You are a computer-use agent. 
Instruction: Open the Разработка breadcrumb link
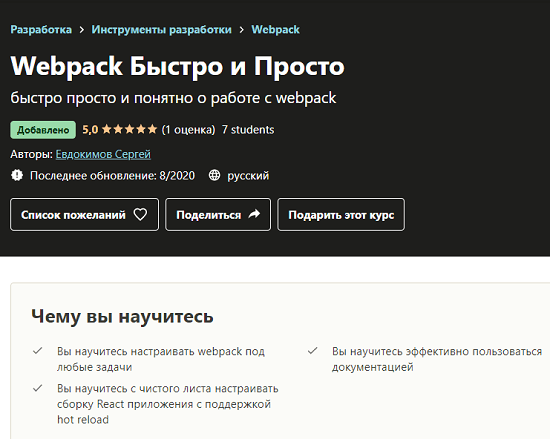click(41, 30)
